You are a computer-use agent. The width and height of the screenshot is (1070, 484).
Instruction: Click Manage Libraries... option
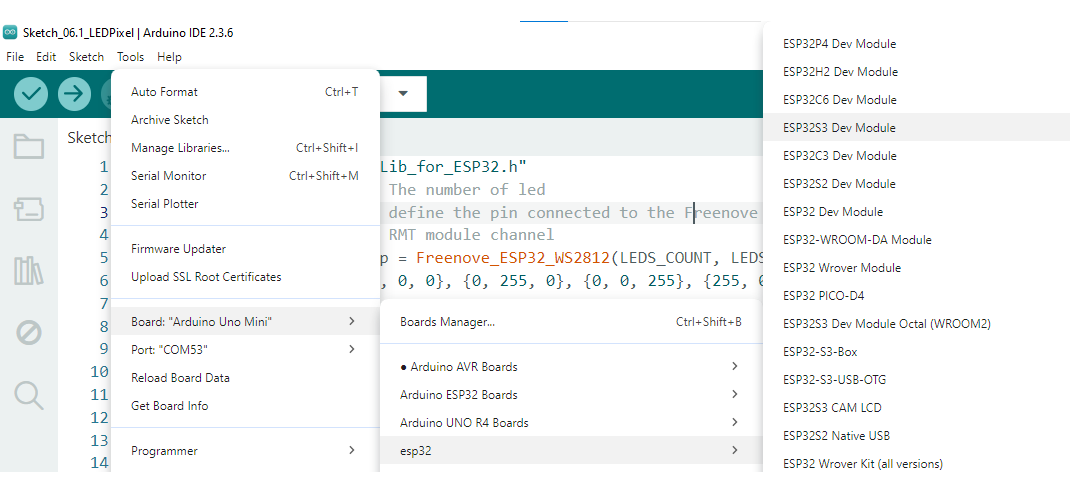[180, 148]
